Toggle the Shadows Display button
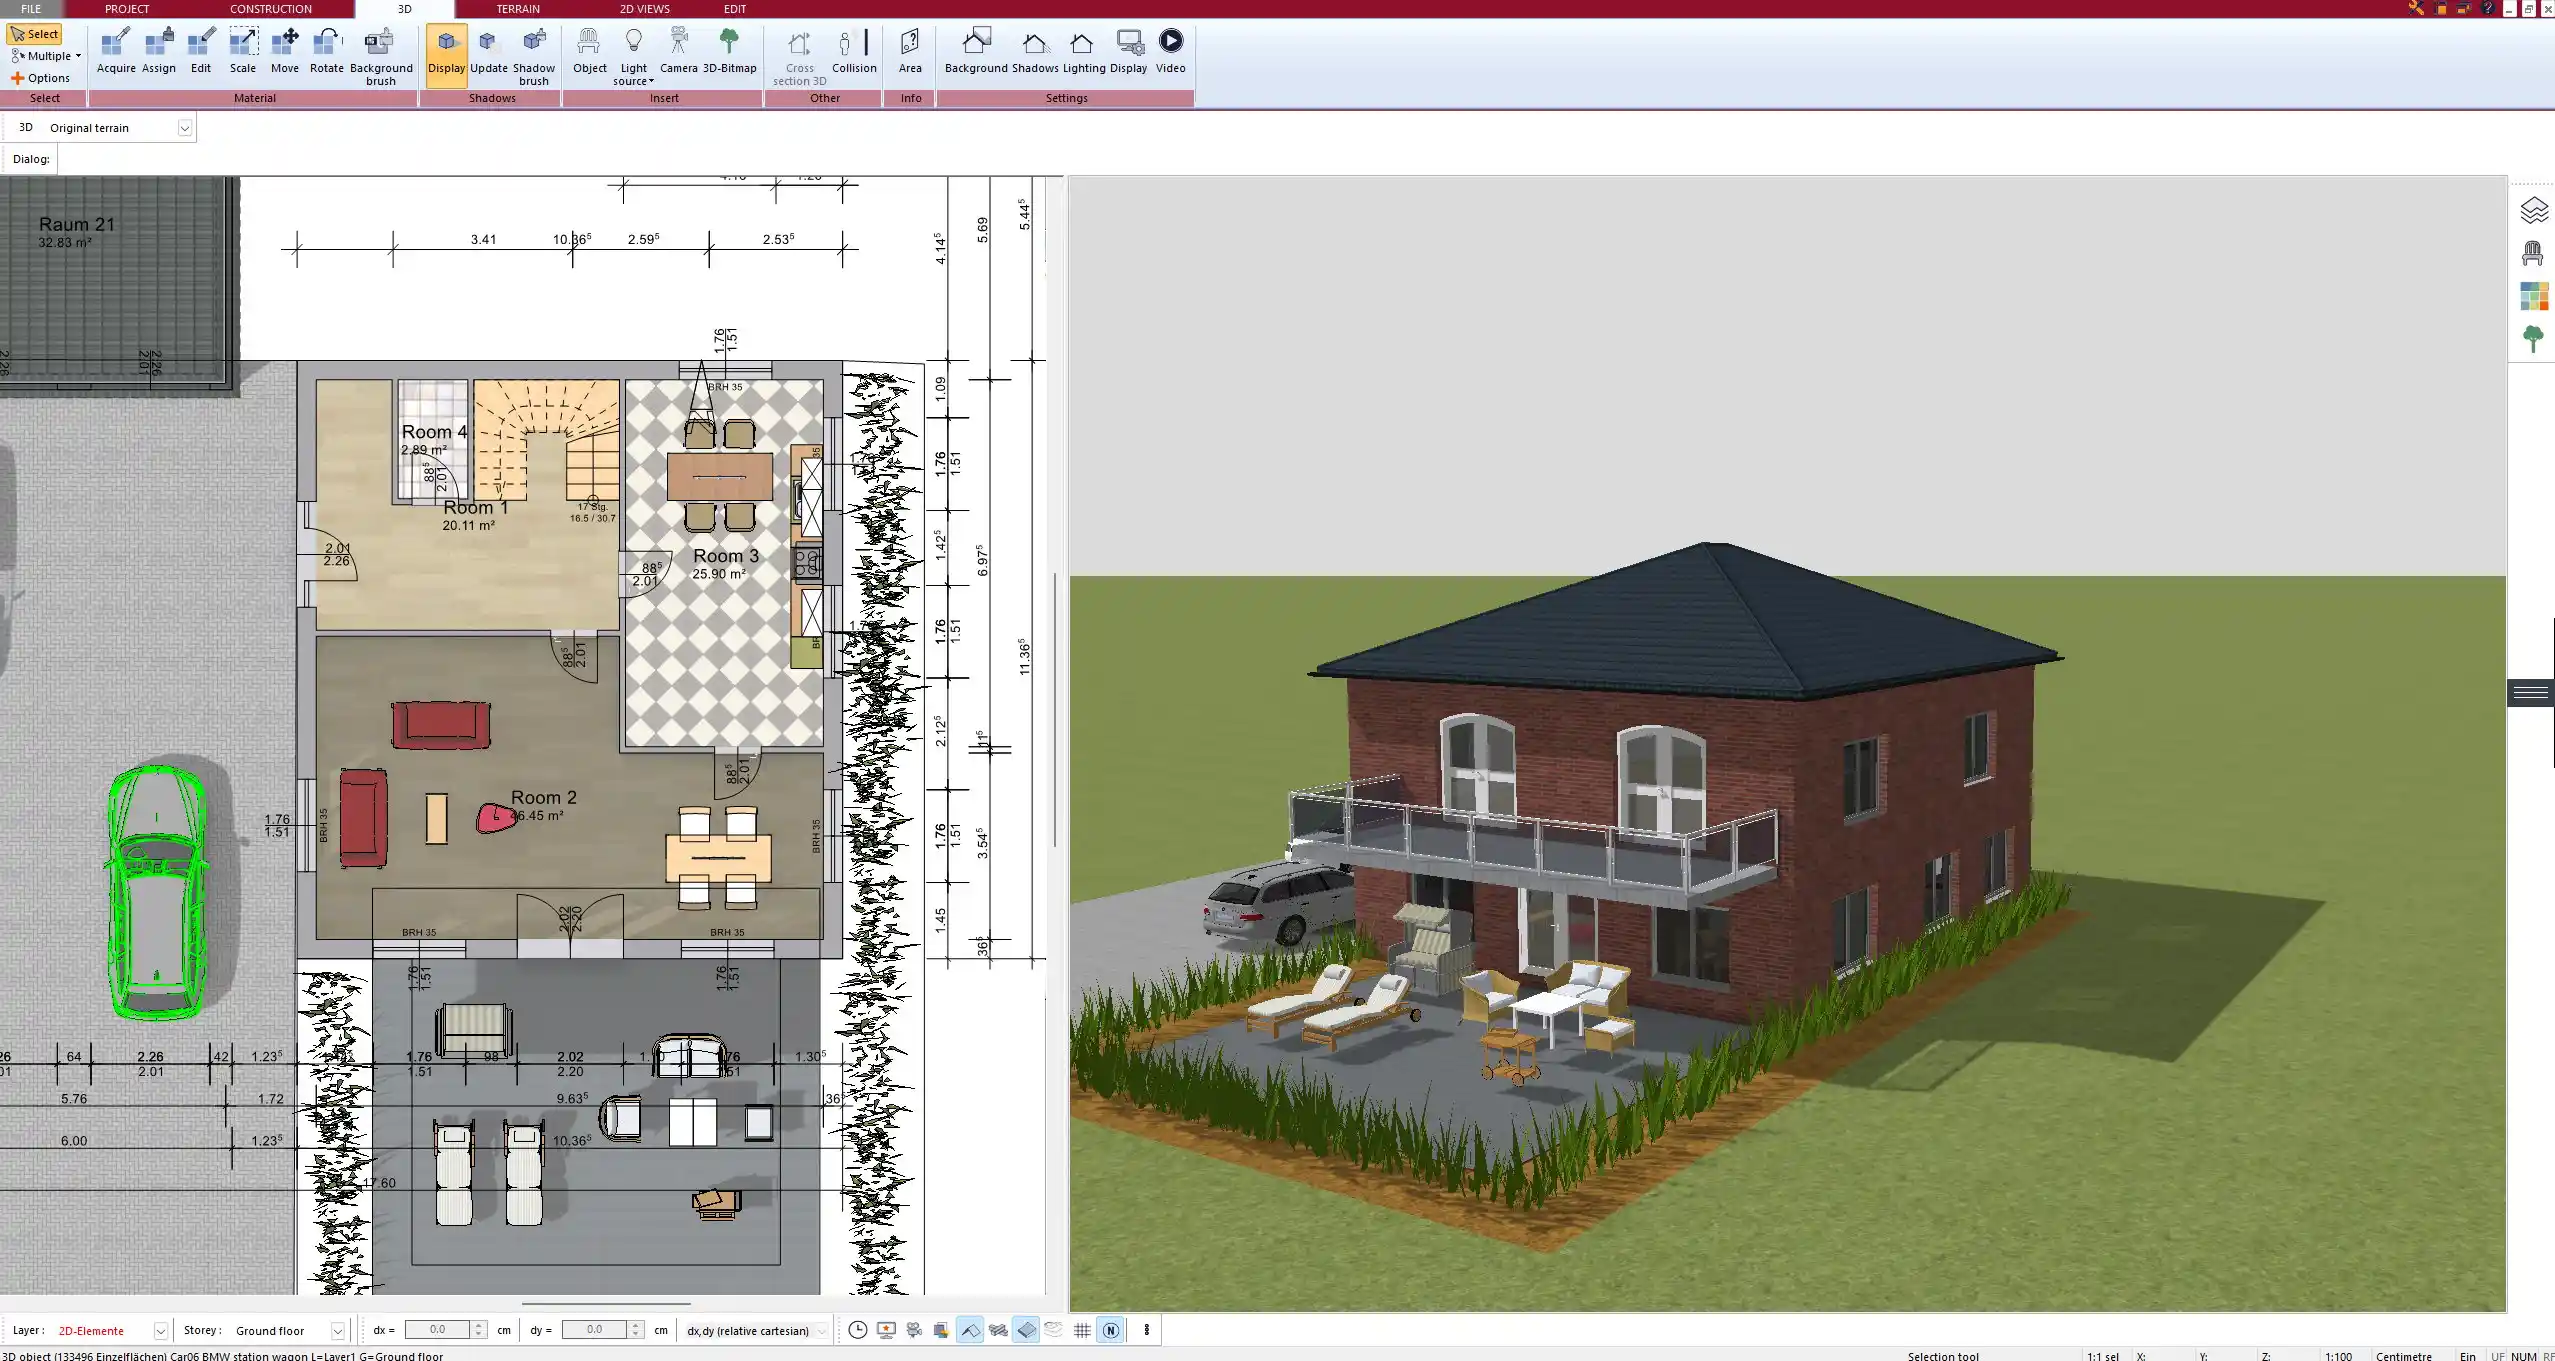Image resolution: width=2555 pixels, height=1361 pixels. (x=446, y=55)
